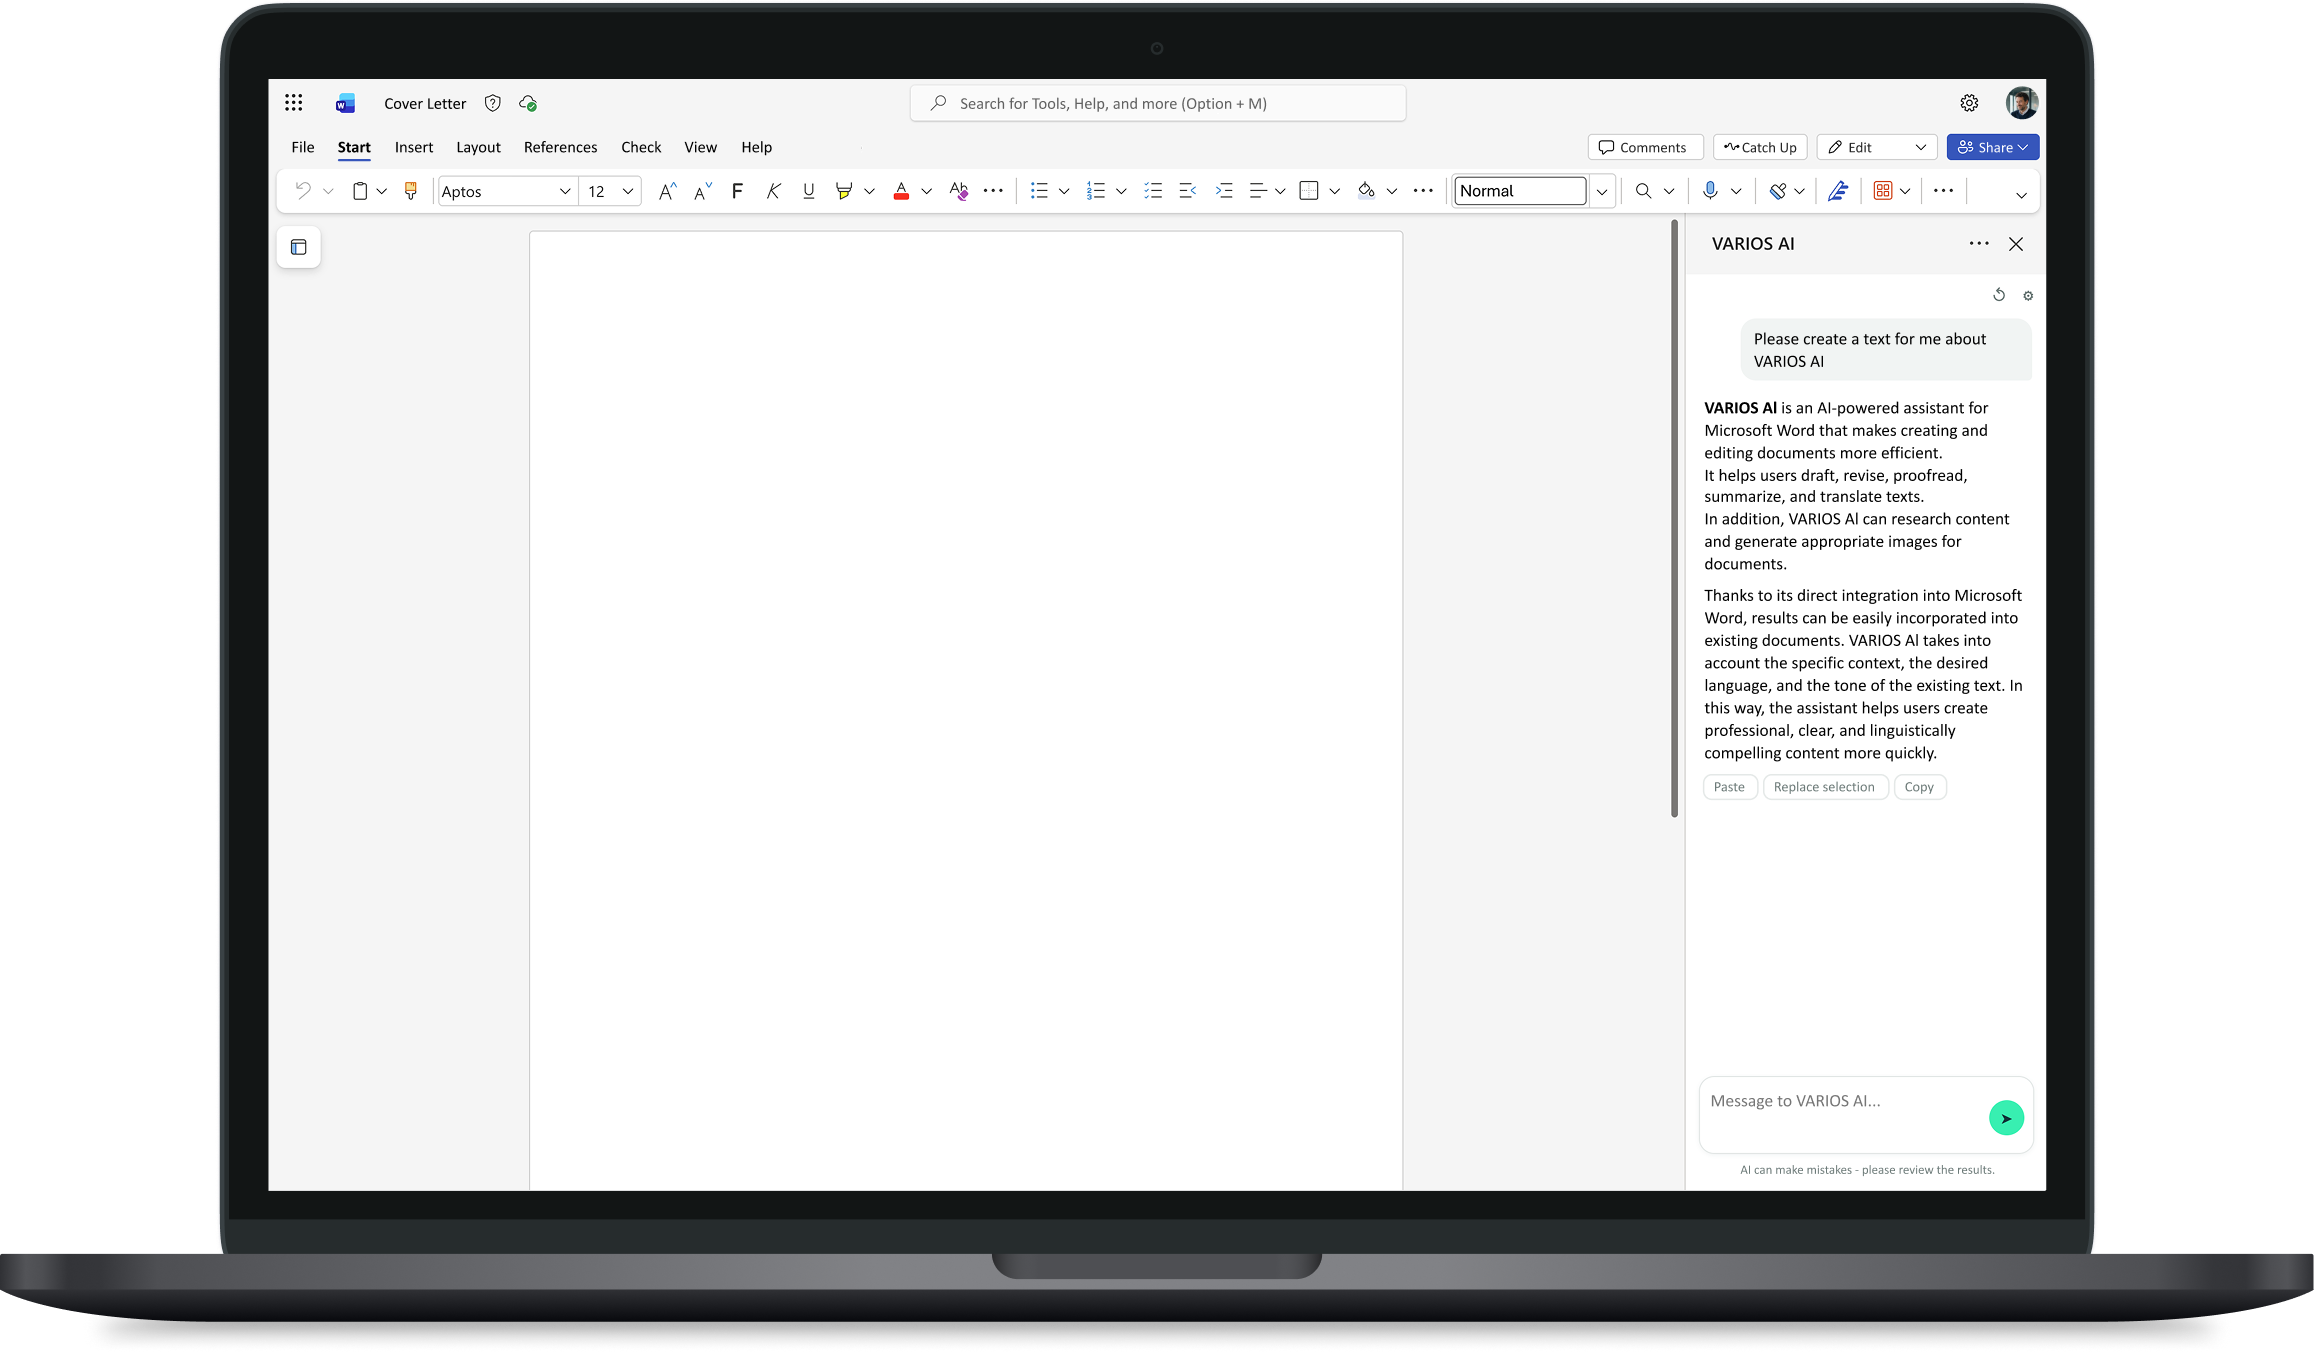Click the red add-ins grid icon
Screen dimensions: 2315x1354
click(x=1883, y=190)
